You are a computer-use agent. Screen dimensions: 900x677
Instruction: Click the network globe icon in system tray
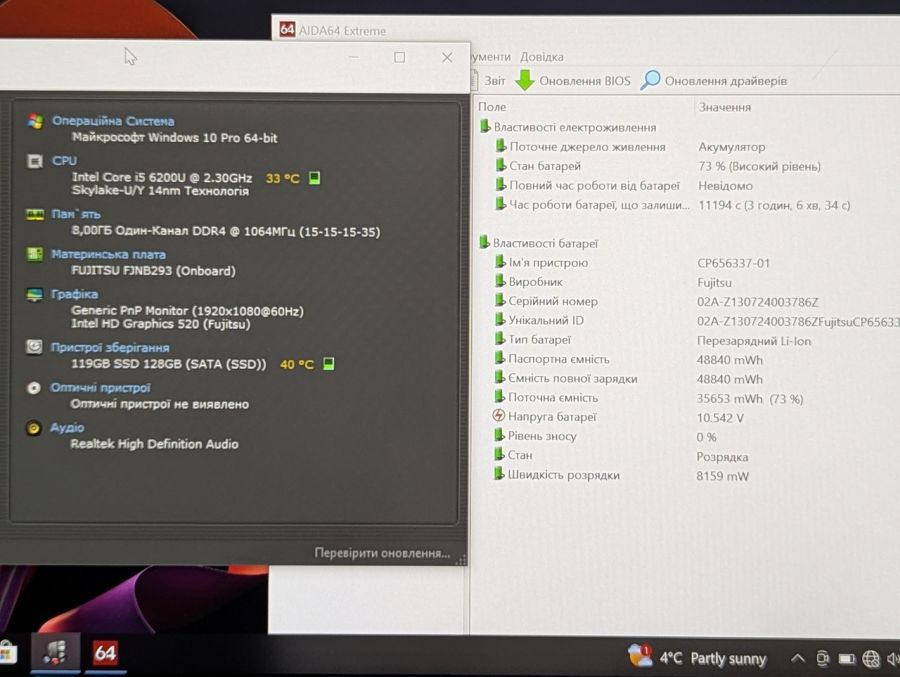coord(871,659)
